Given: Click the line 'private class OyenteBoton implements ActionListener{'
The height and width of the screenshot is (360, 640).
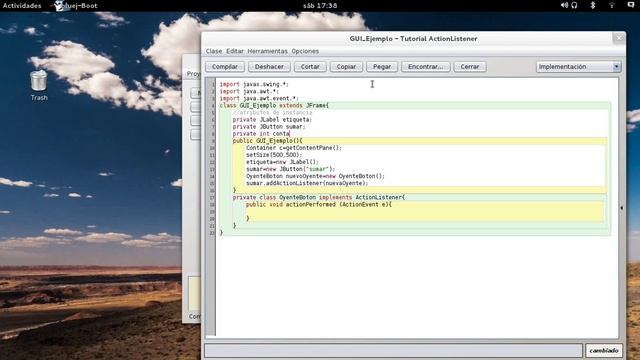Looking at the screenshot, I should [319, 197].
